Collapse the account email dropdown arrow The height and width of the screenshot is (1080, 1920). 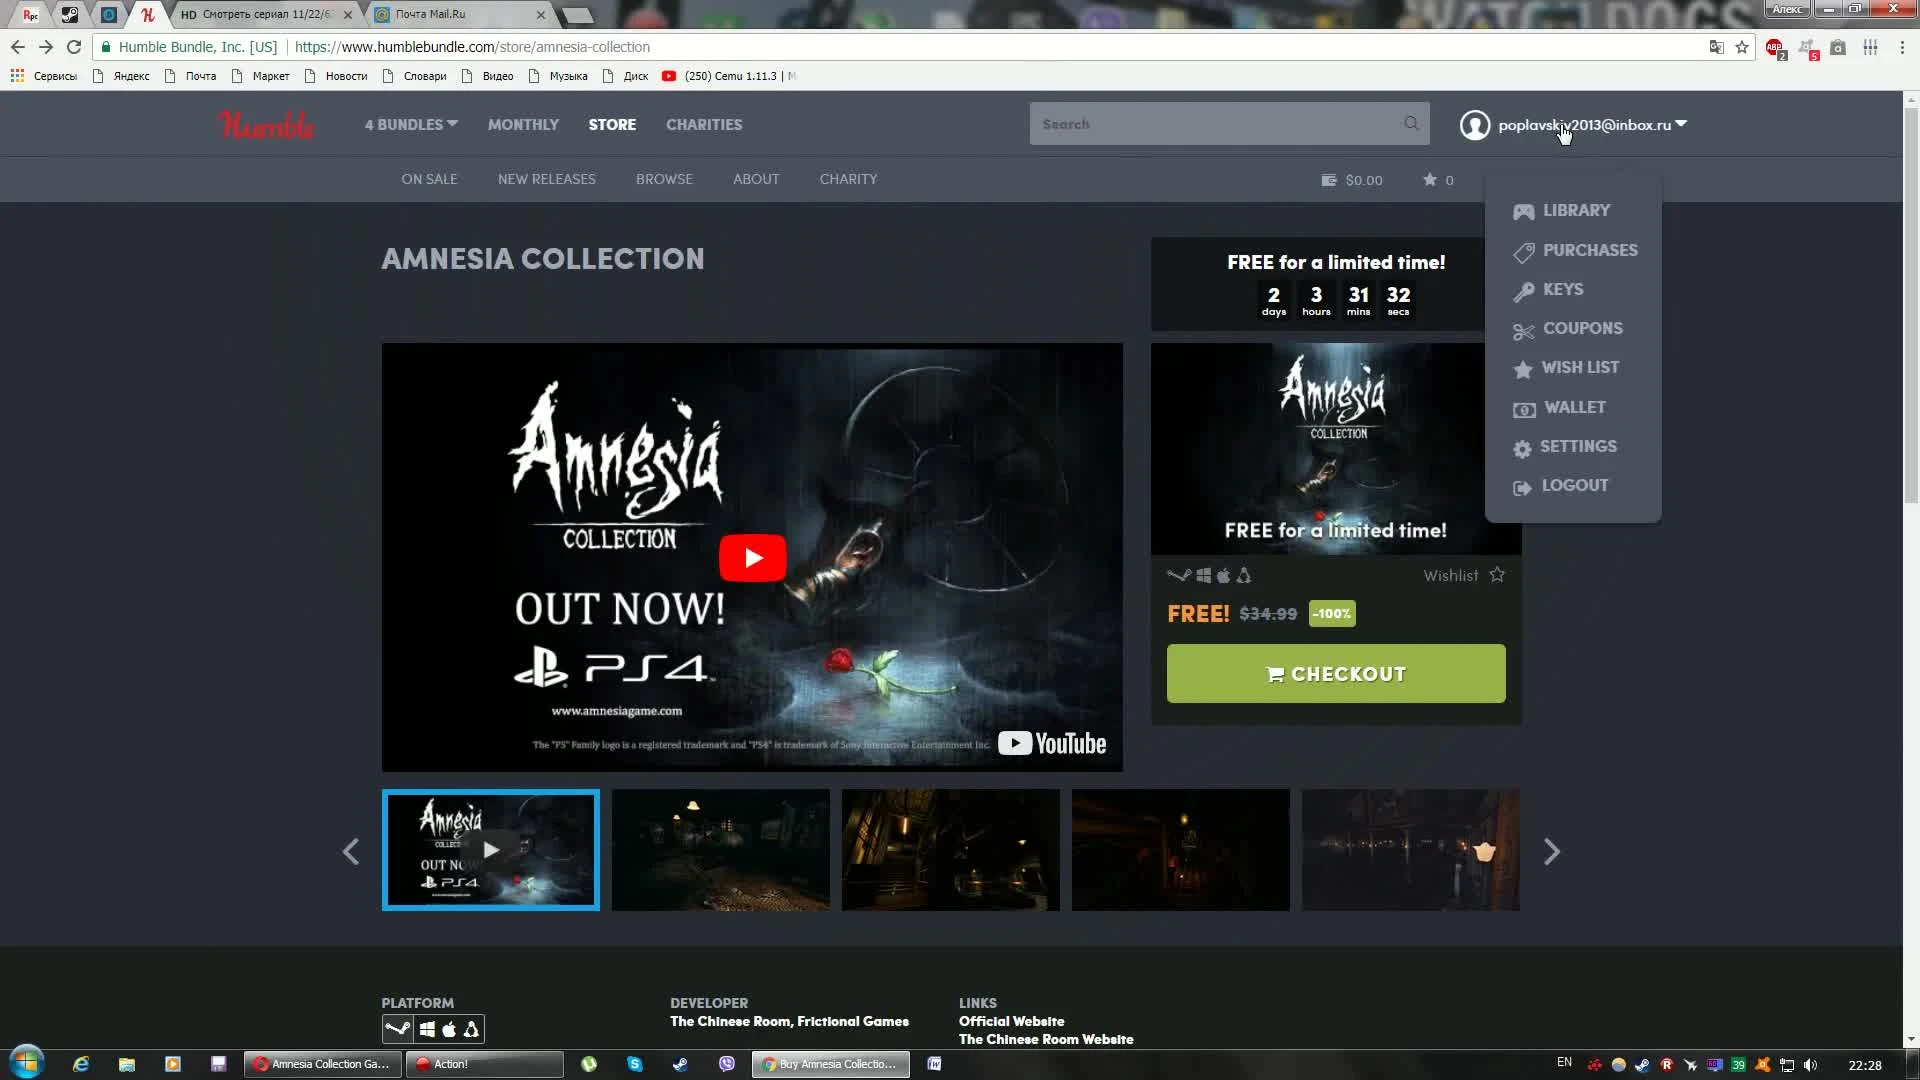tap(1681, 124)
